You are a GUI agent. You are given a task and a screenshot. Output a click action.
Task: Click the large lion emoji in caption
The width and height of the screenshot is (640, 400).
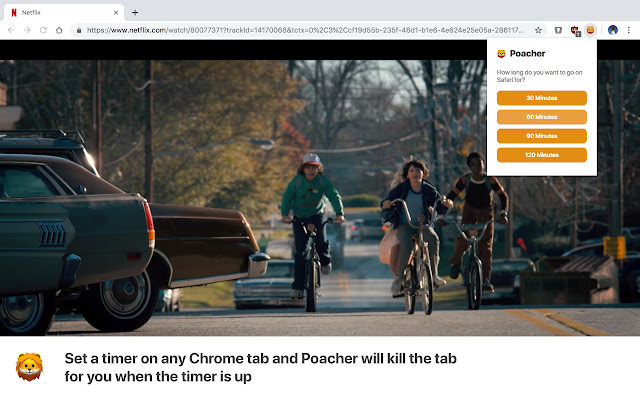29,367
